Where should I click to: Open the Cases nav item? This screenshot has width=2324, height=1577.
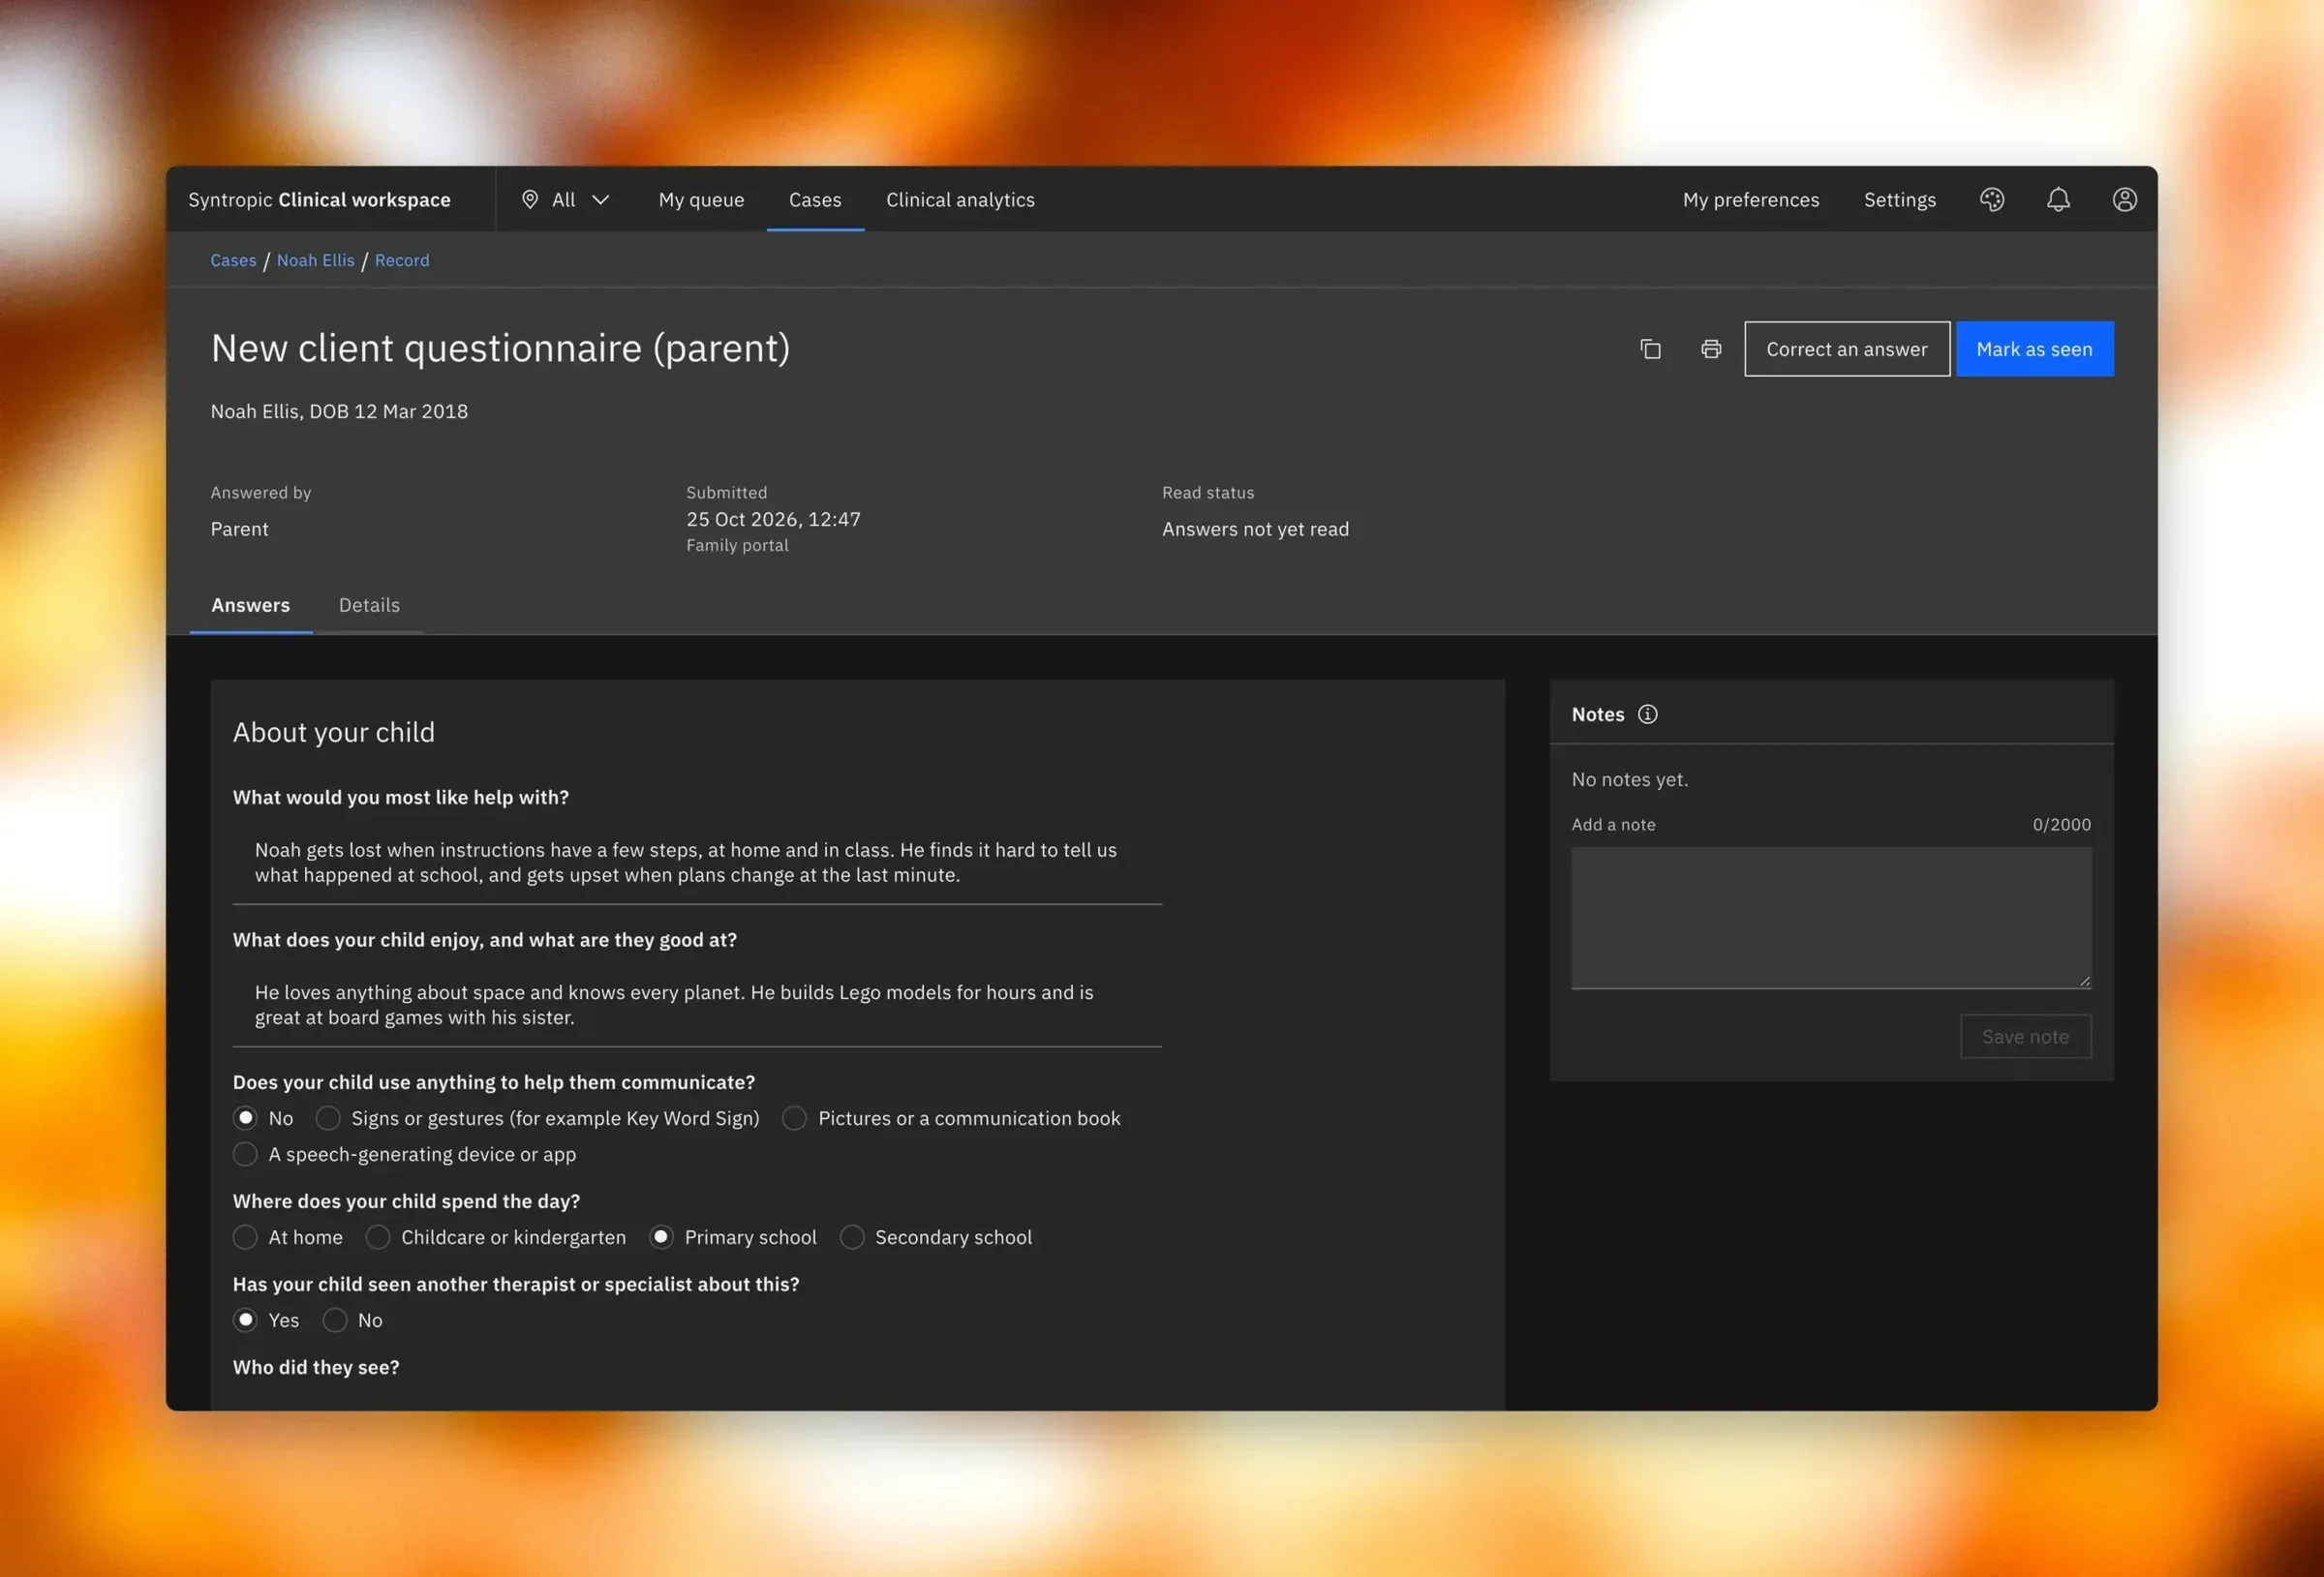pos(815,200)
